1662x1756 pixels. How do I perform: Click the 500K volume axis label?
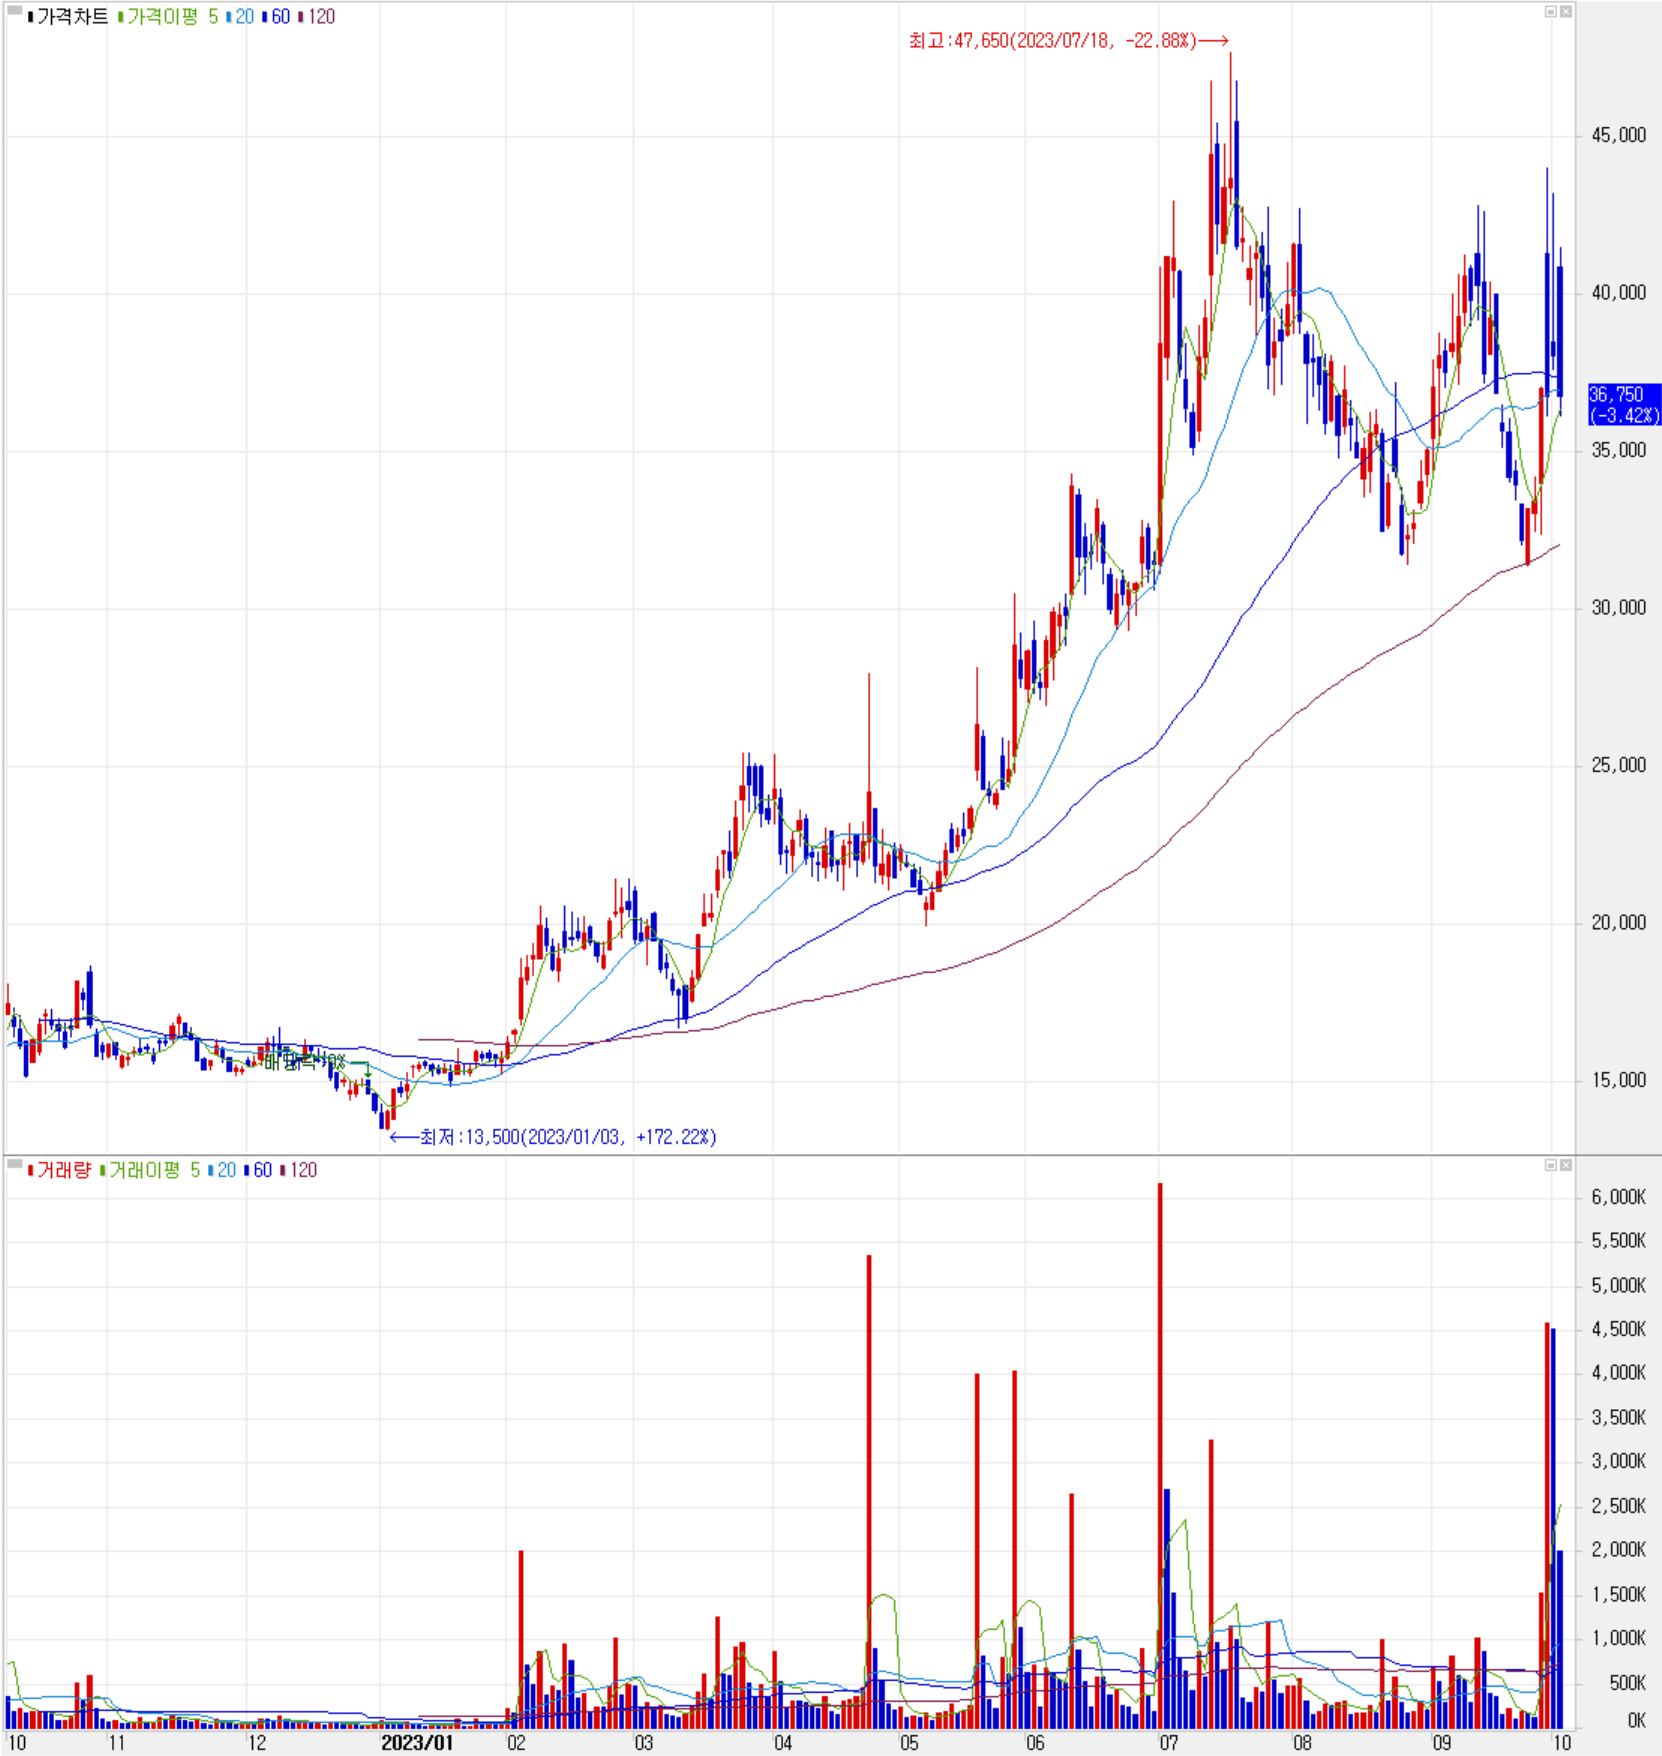(x=1627, y=1682)
